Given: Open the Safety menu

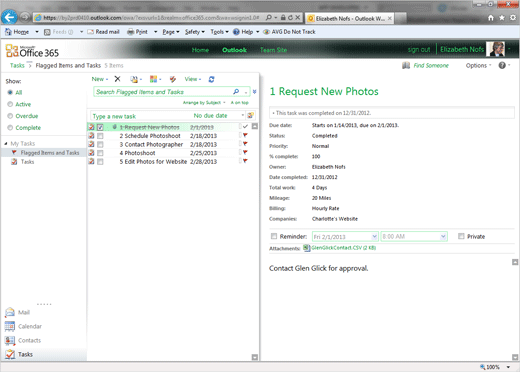Looking at the screenshot, I should pyautogui.click(x=195, y=32).
